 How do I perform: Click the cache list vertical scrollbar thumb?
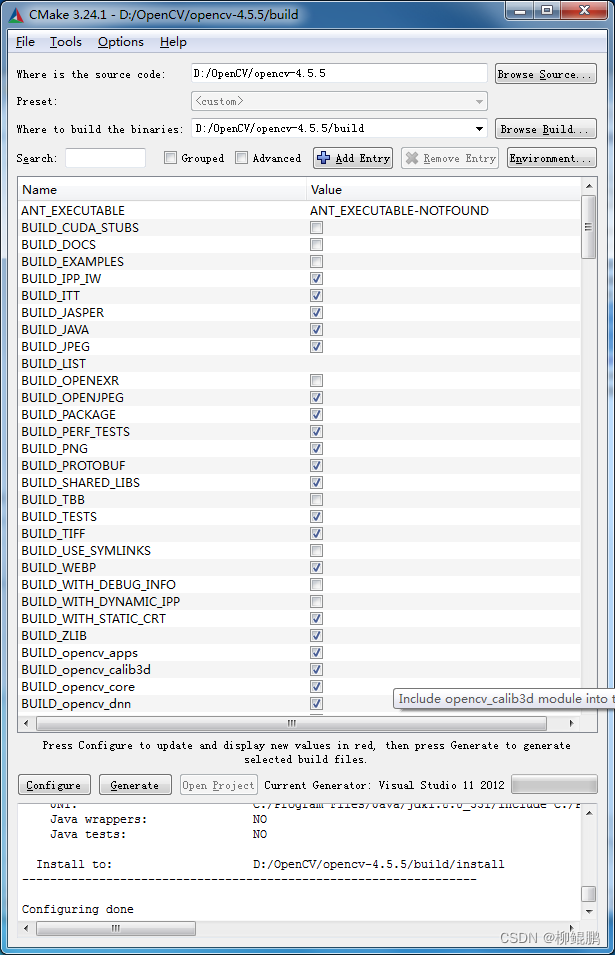(x=588, y=227)
